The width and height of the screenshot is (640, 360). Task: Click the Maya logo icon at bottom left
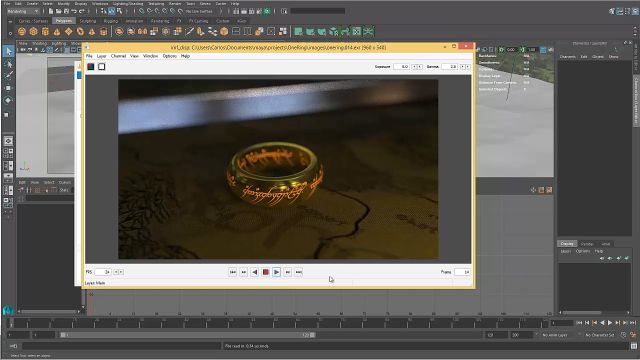point(8,310)
